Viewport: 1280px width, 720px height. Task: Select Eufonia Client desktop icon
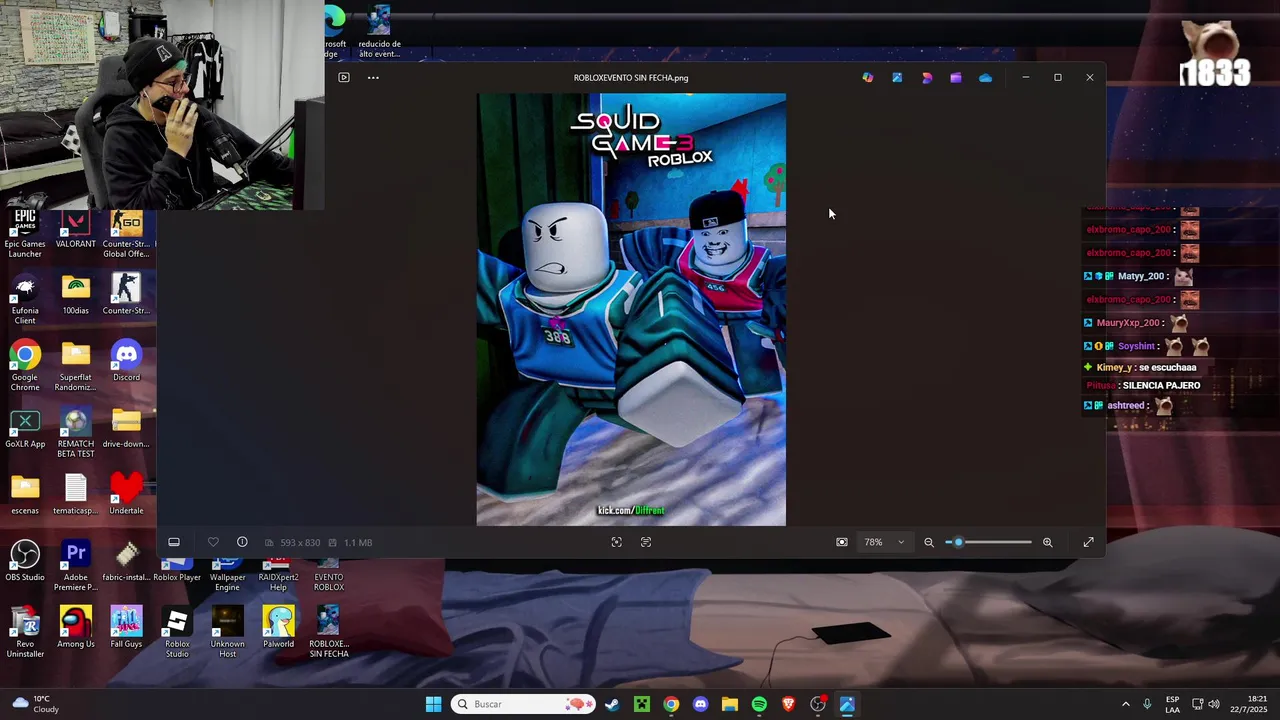click(x=25, y=300)
